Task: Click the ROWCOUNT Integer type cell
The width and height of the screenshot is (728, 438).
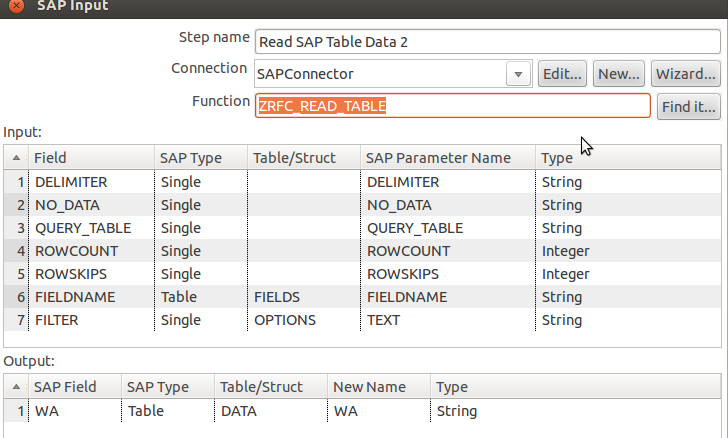Action: pyautogui.click(x=565, y=251)
